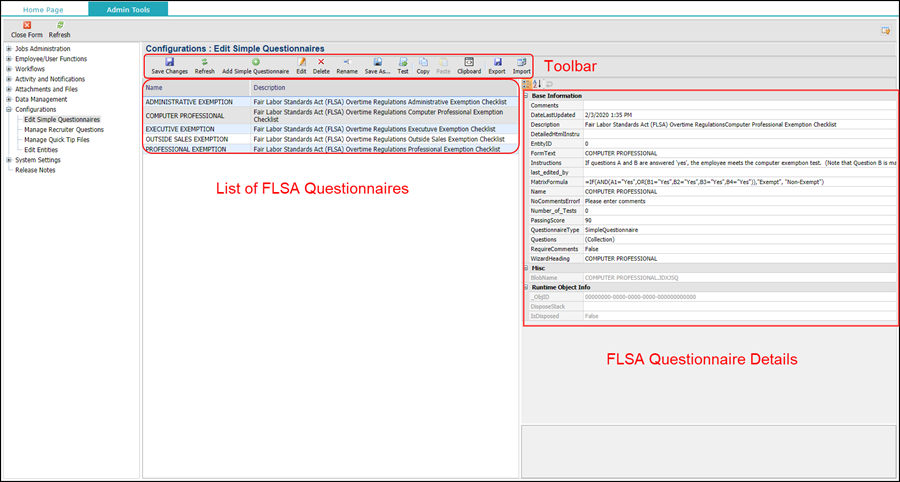
Task: Expand the Attachments and Files node
Action: 9,90
